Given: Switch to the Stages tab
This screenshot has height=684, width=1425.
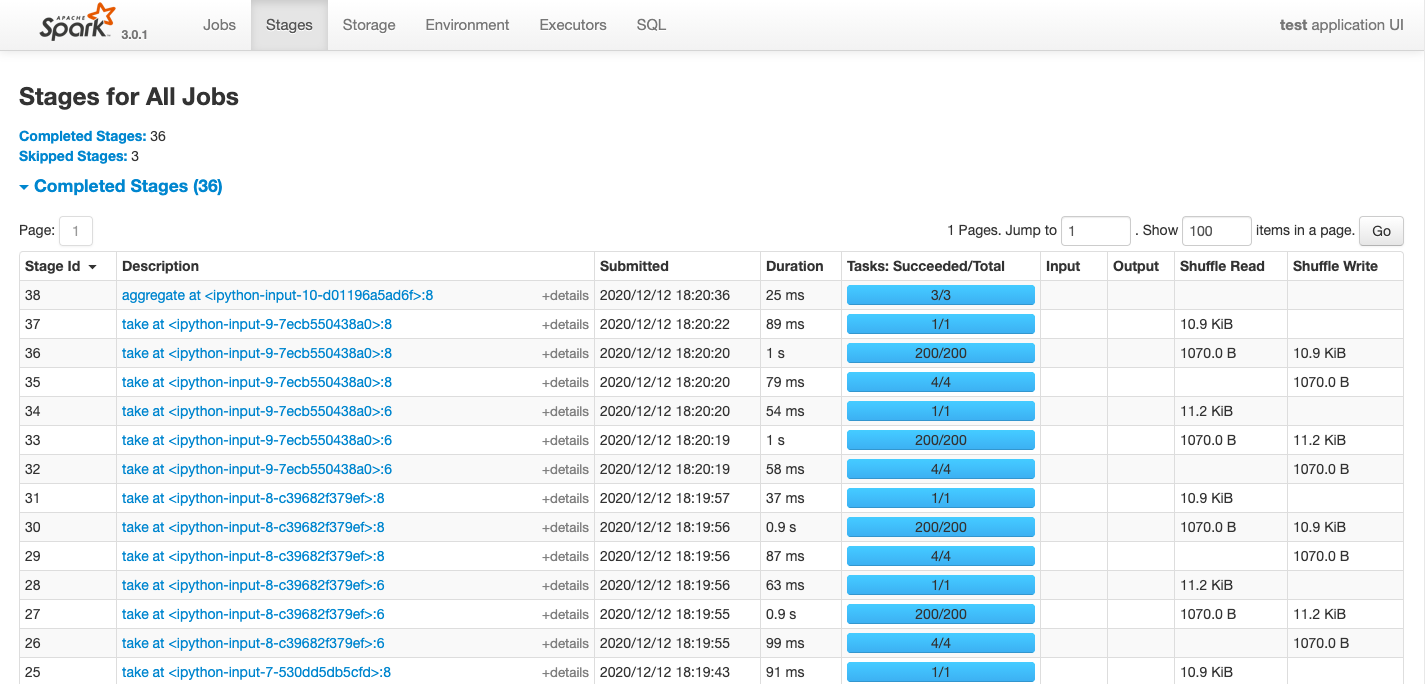Looking at the screenshot, I should pos(289,25).
